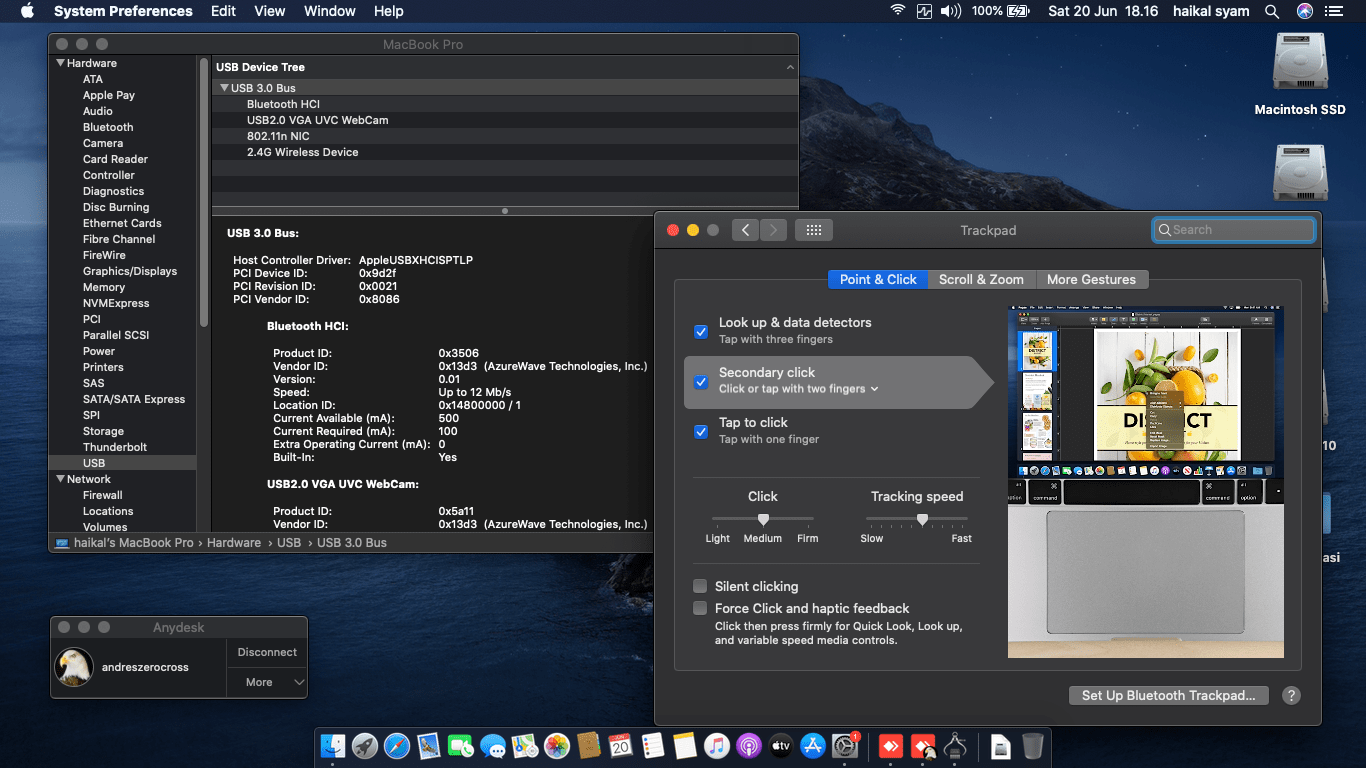Select Bluetooth in Hardware sidebar
Screen dimensions: 1366x768
108,127
